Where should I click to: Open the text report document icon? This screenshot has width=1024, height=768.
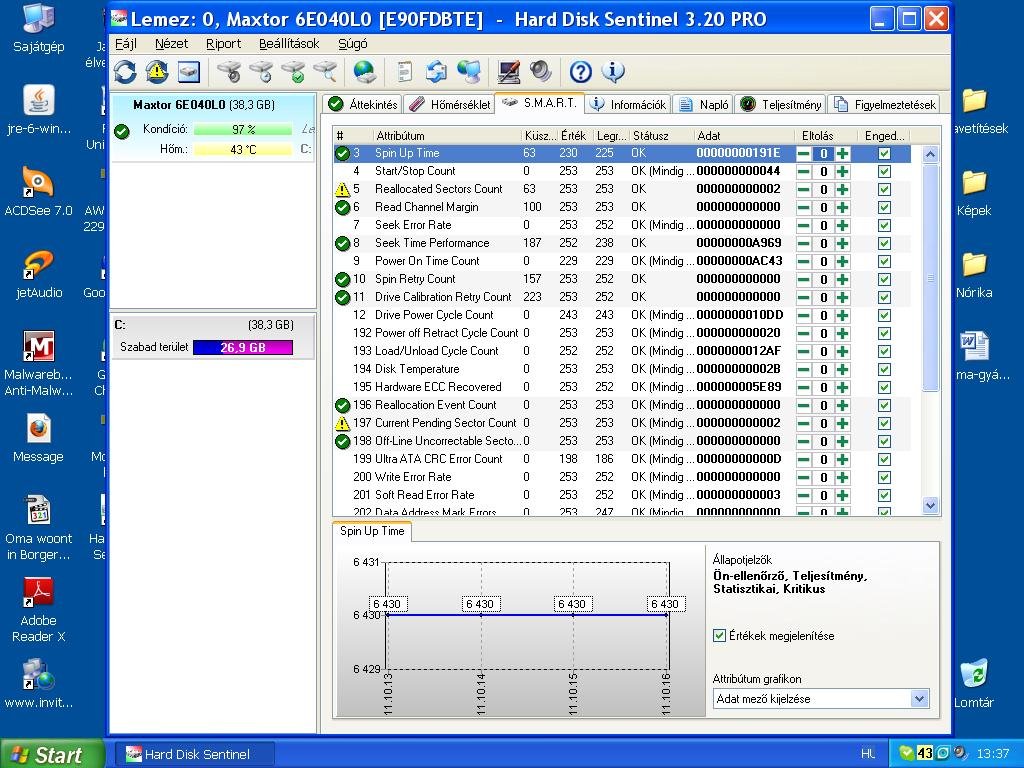coord(405,72)
